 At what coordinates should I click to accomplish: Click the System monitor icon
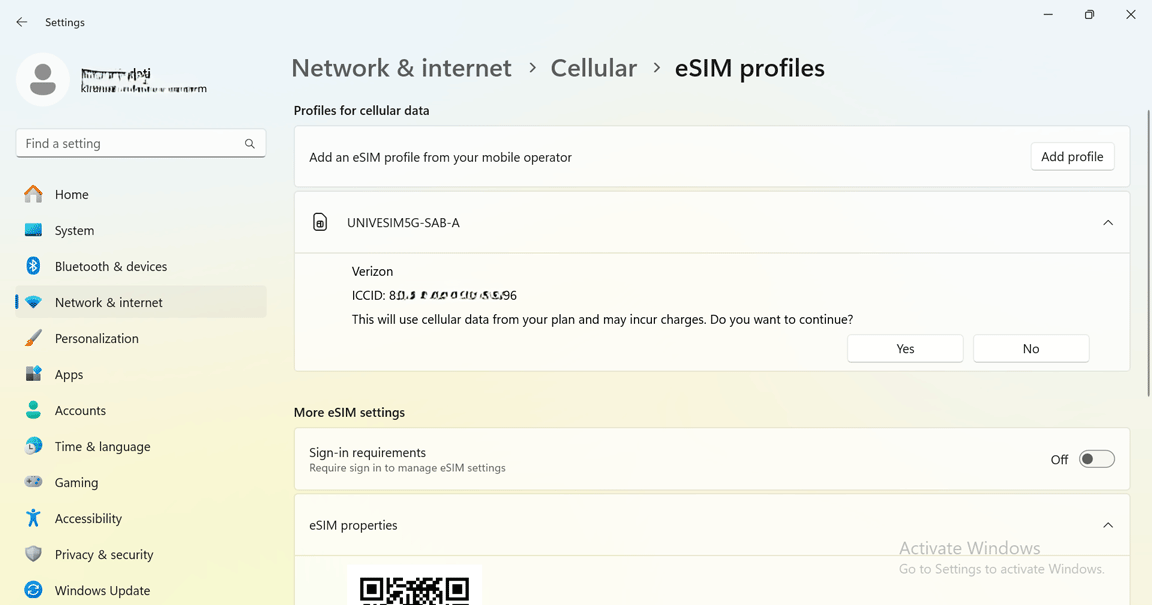pyautogui.click(x=33, y=230)
